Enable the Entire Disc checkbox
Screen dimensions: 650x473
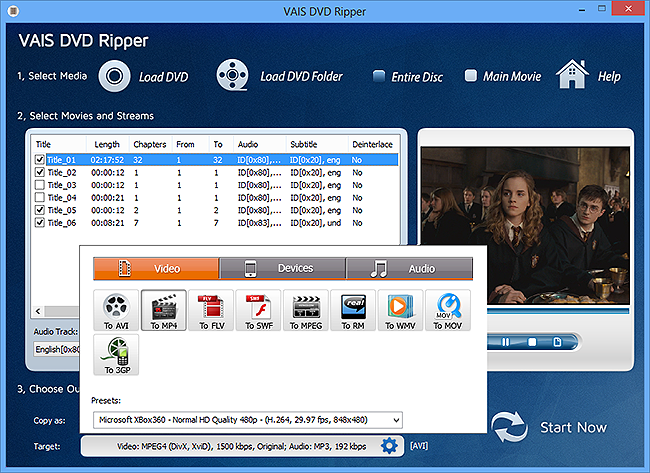point(379,76)
